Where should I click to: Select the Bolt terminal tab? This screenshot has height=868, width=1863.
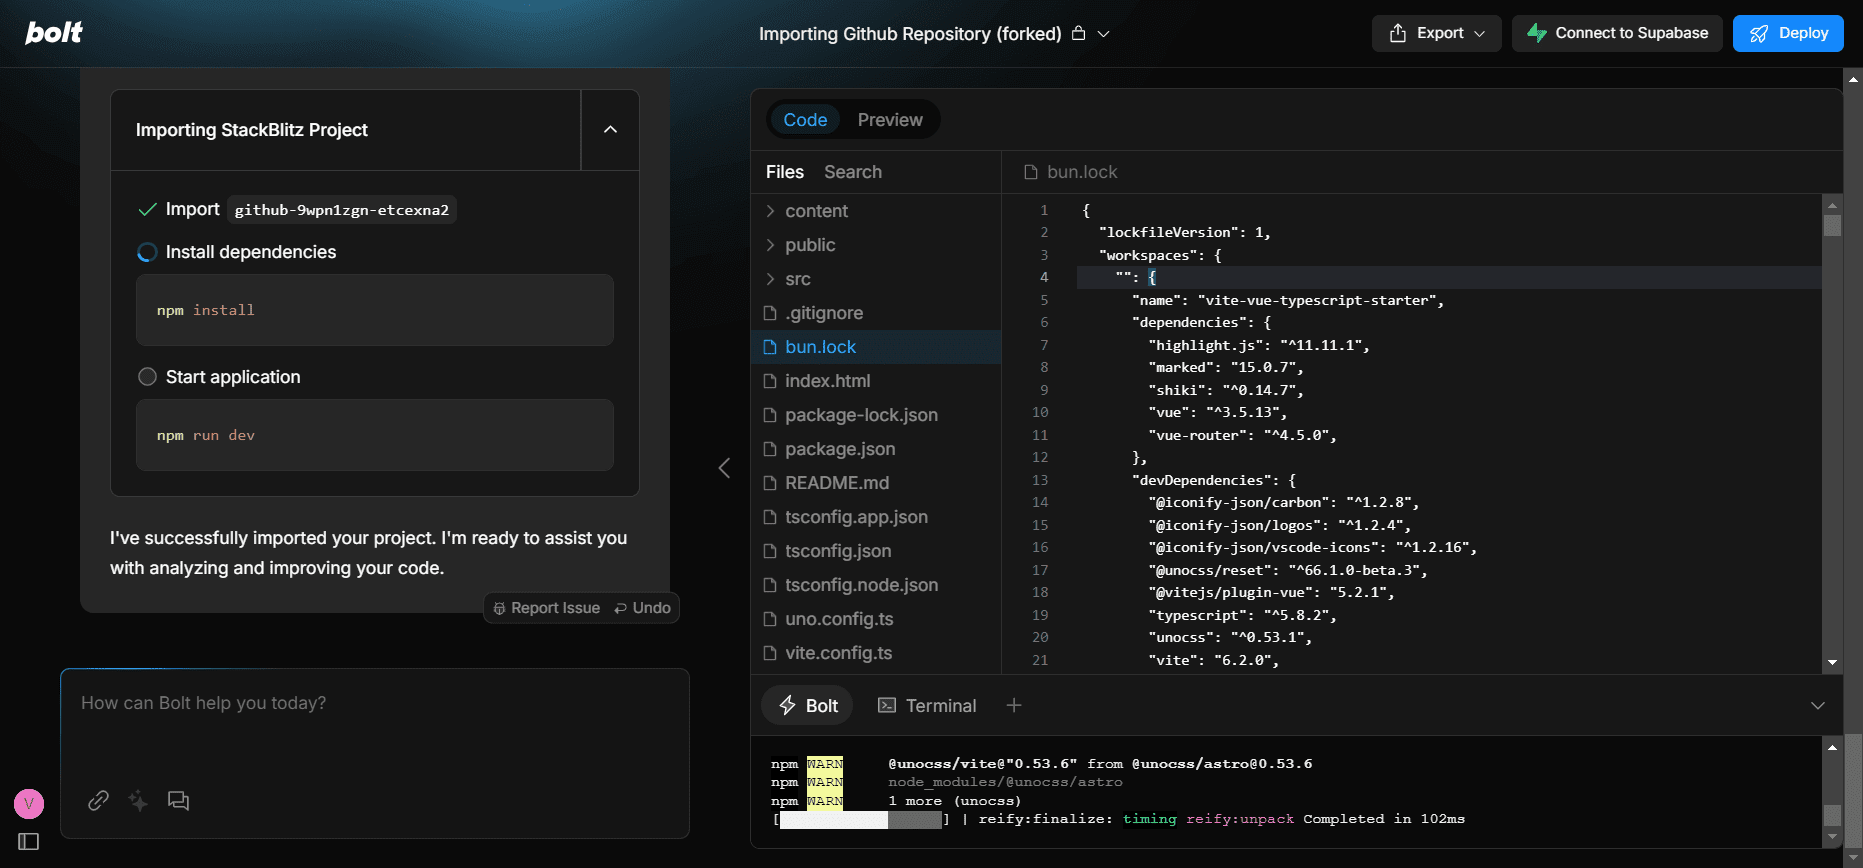[x=808, y=705]
